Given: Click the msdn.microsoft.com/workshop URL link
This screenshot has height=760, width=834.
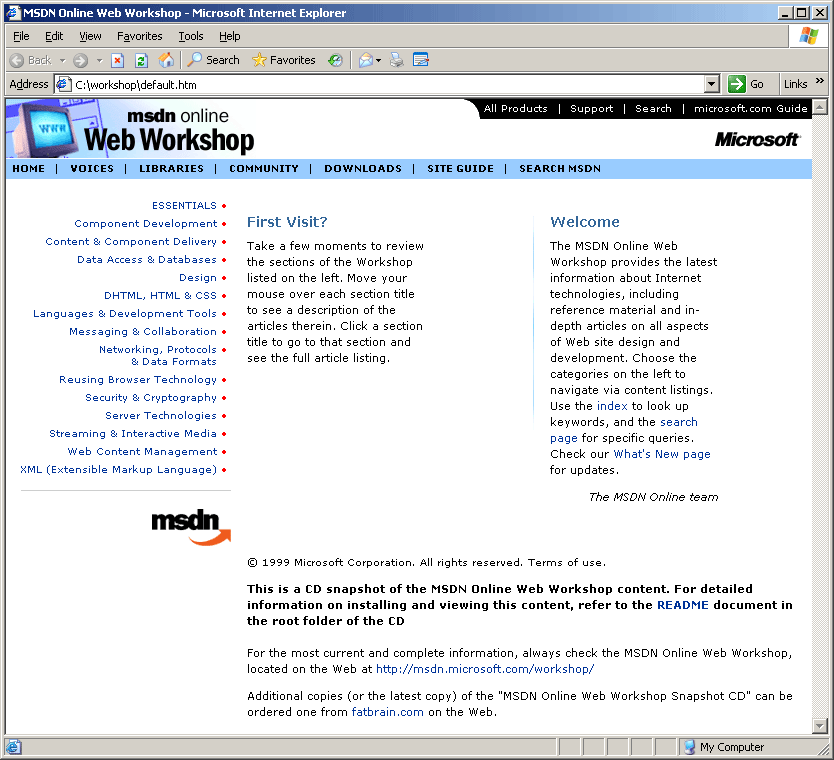Looking at the screenshot, I should tap(485, 669).
